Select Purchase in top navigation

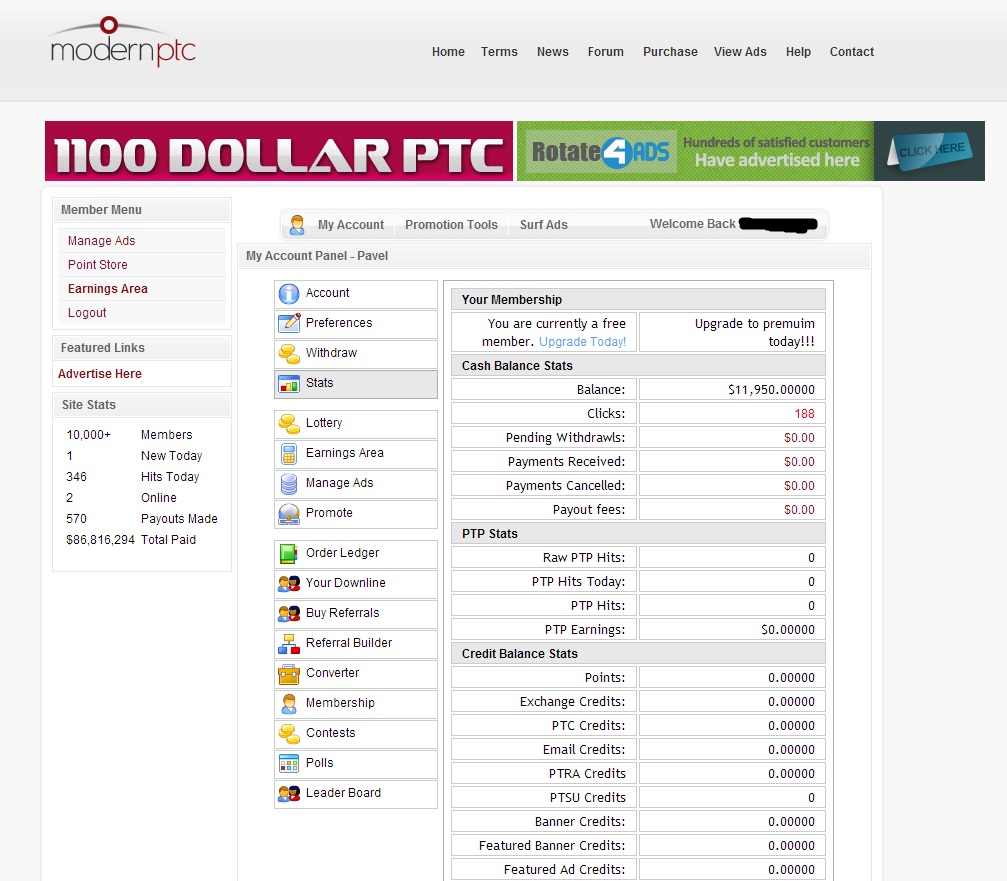pos(670,52)
